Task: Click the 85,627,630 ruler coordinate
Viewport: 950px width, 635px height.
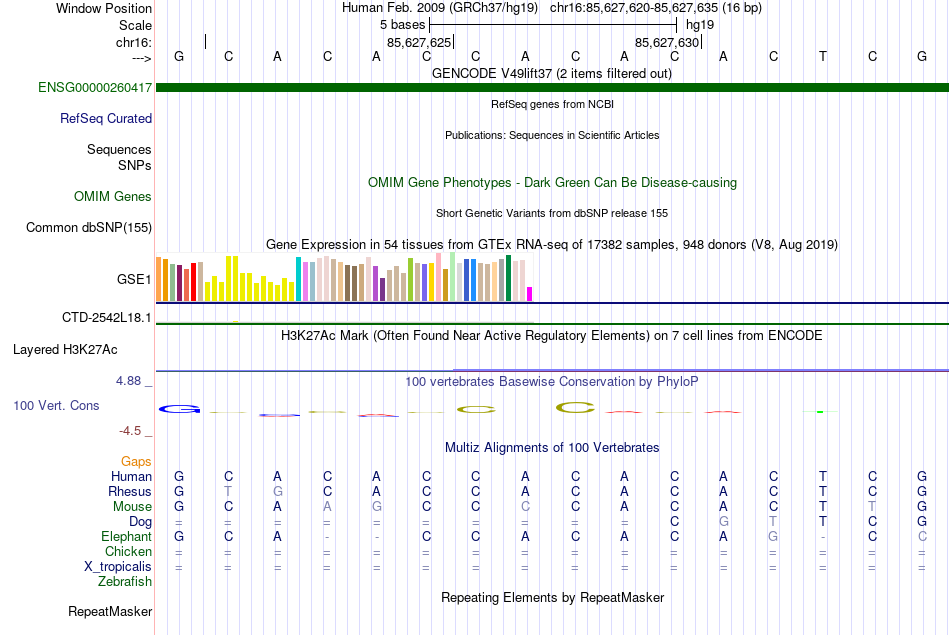Action: pyautogui.click(x=667, y=42)
